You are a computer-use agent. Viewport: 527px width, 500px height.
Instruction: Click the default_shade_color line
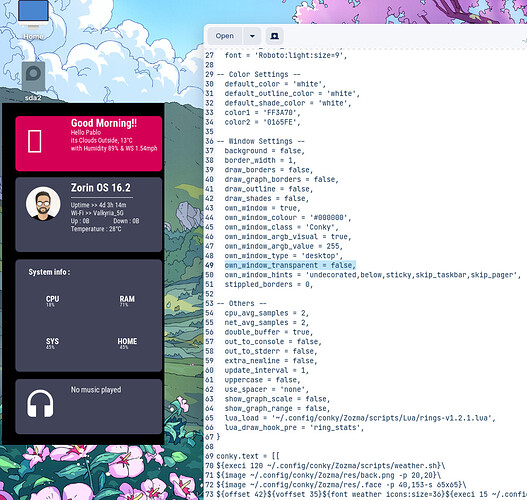click(x=288, y=103)
